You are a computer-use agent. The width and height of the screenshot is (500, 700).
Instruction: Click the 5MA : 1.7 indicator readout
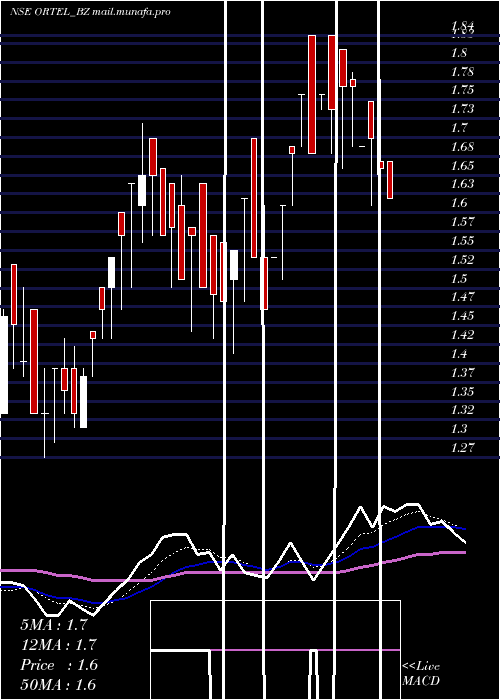coord(54,625)
